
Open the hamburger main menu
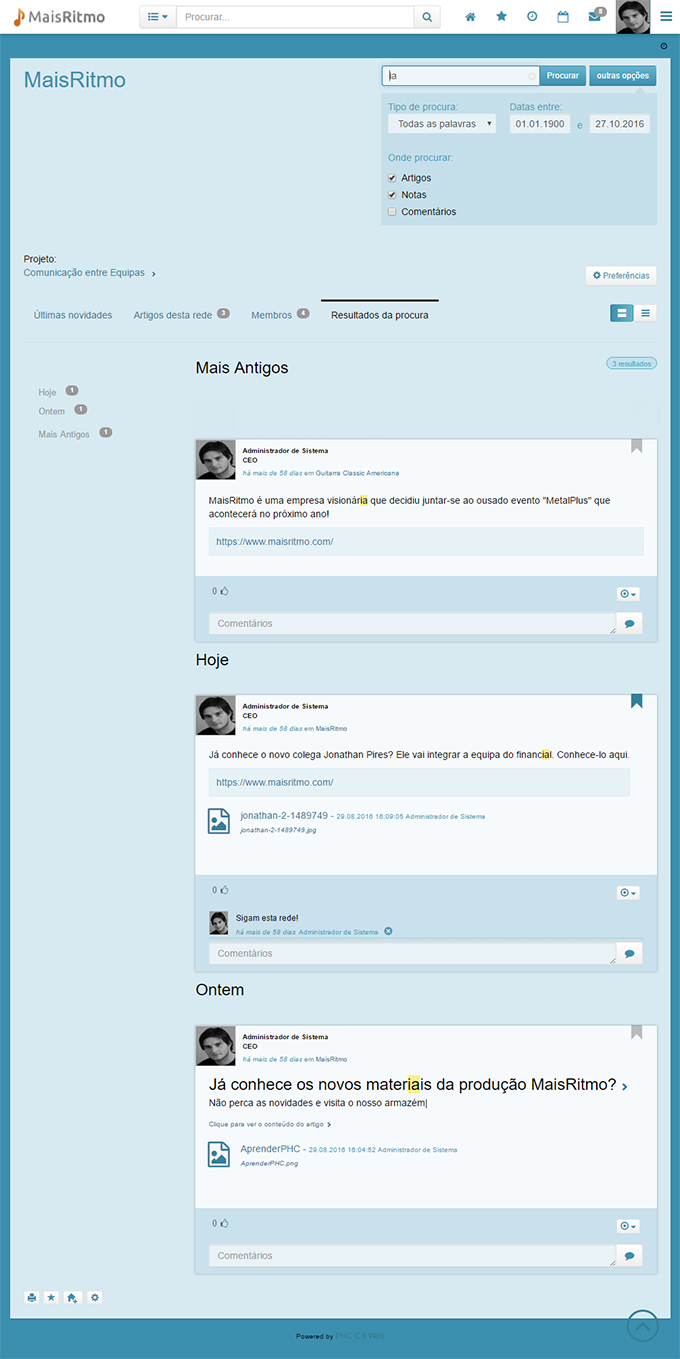coord(666,17)
